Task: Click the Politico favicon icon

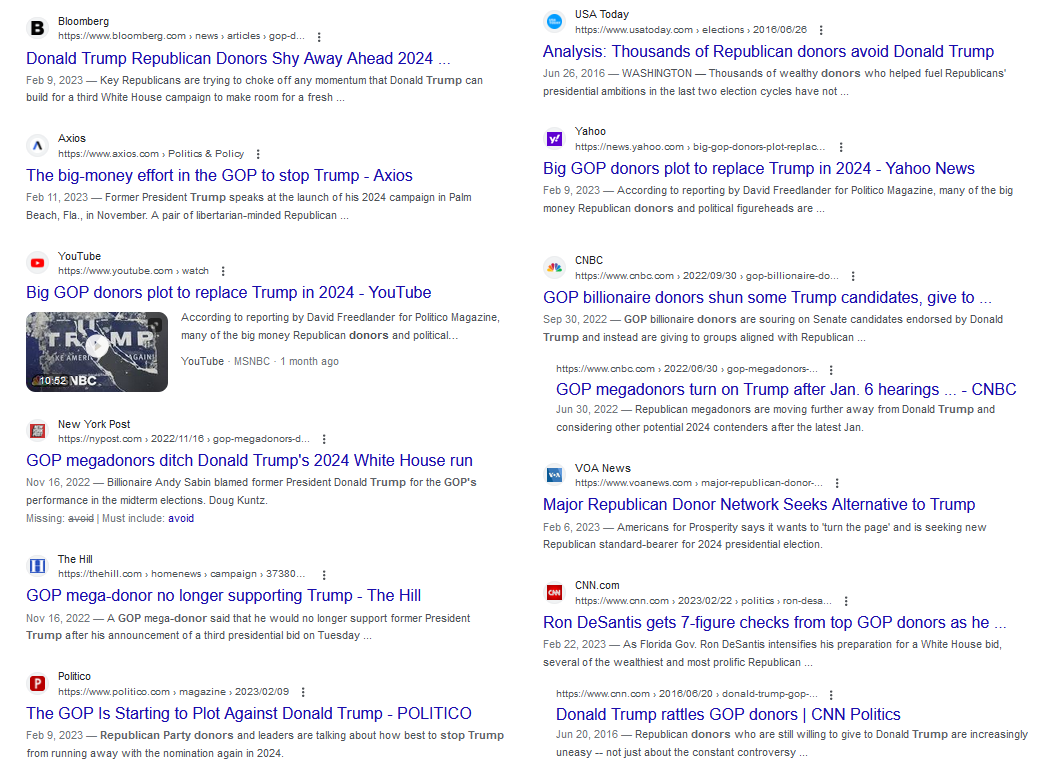Action: 38,684
